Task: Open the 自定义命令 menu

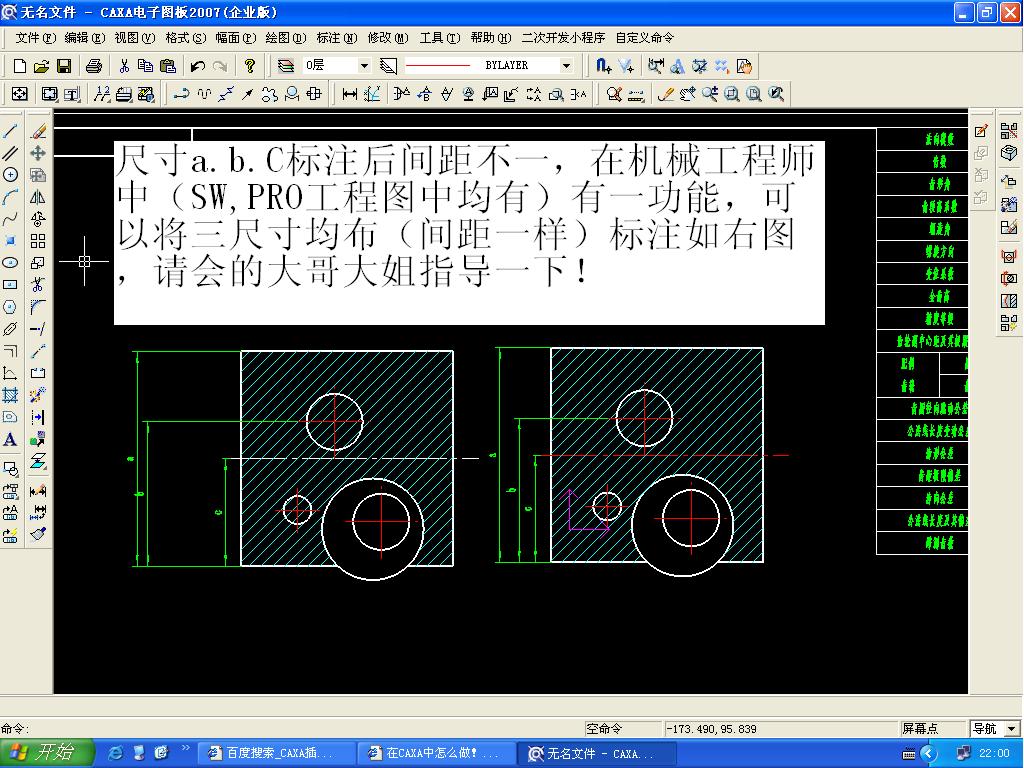Action: coord(645,38)
